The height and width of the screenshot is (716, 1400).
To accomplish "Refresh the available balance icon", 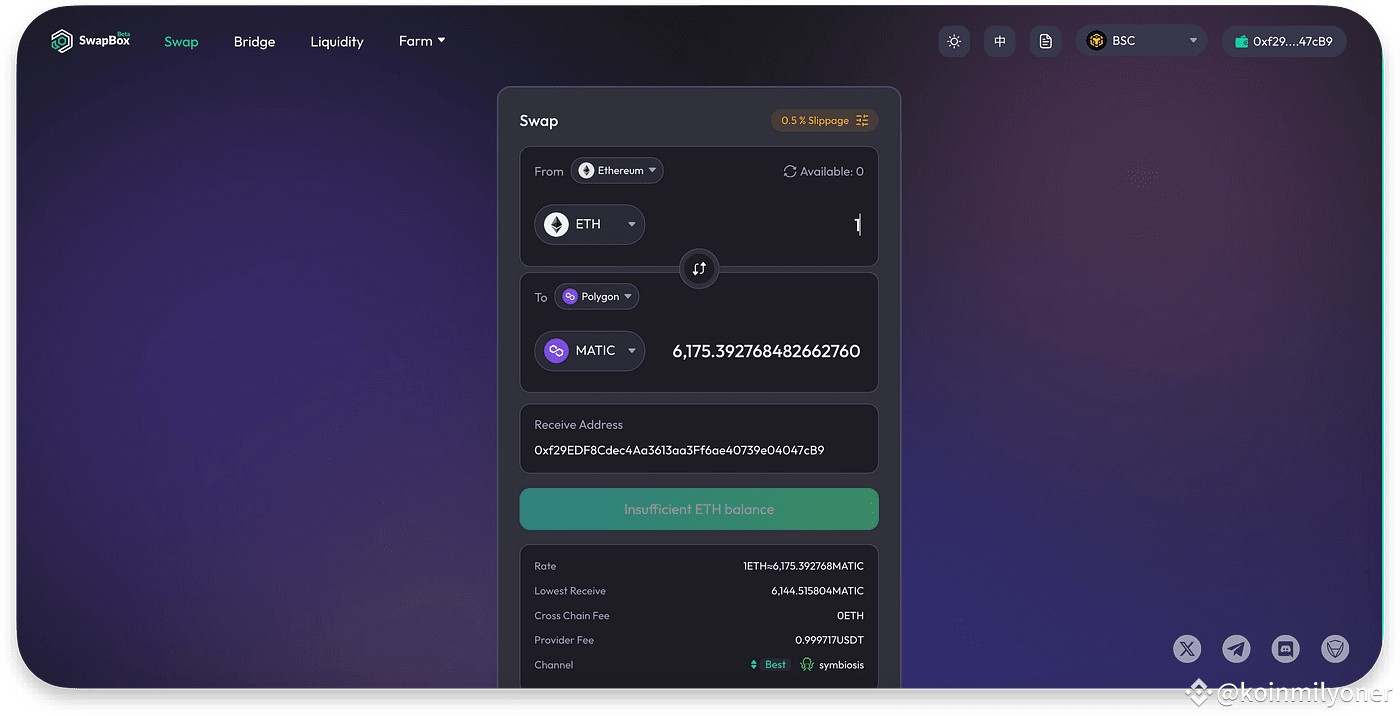I will 790,171.
